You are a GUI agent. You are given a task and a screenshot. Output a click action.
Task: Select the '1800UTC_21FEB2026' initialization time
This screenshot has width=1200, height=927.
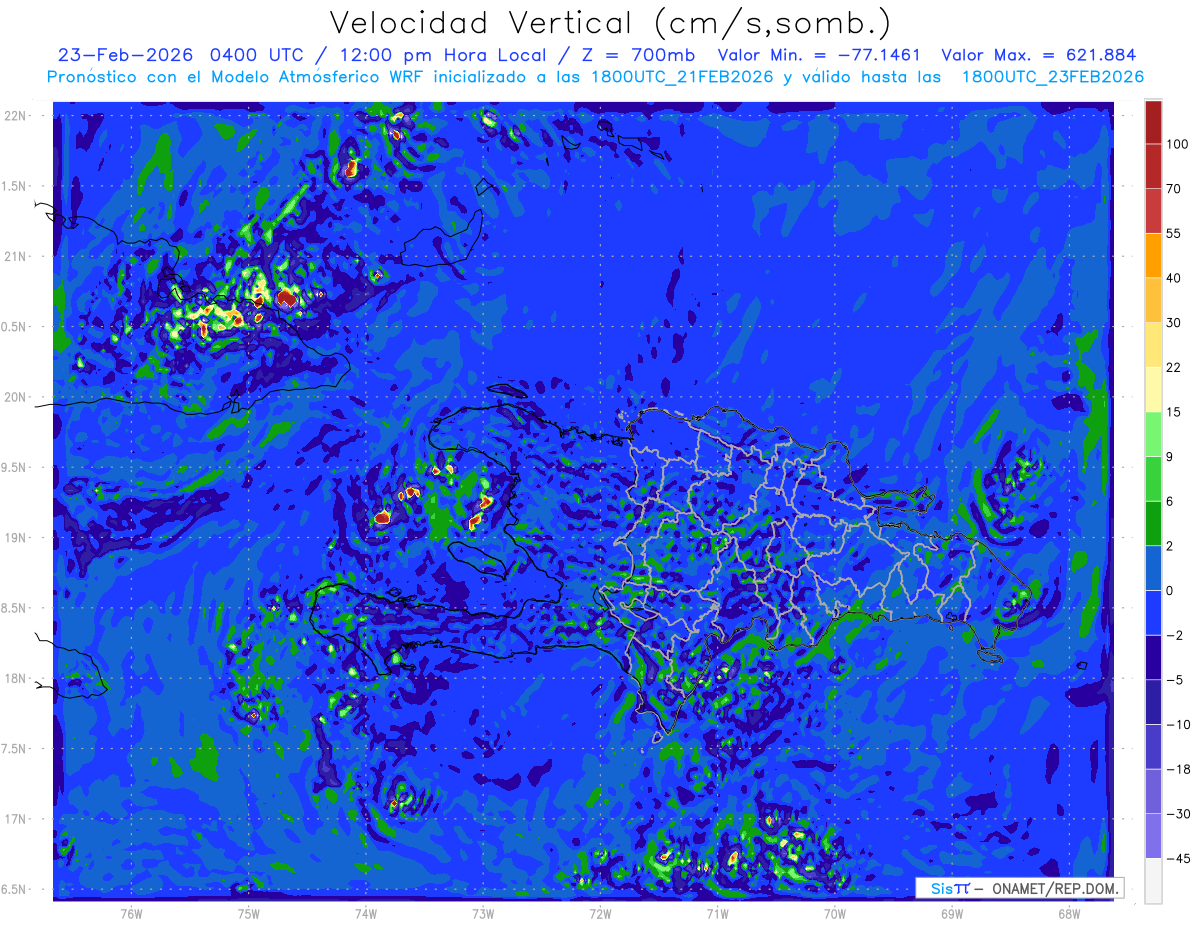coord(680,77)
